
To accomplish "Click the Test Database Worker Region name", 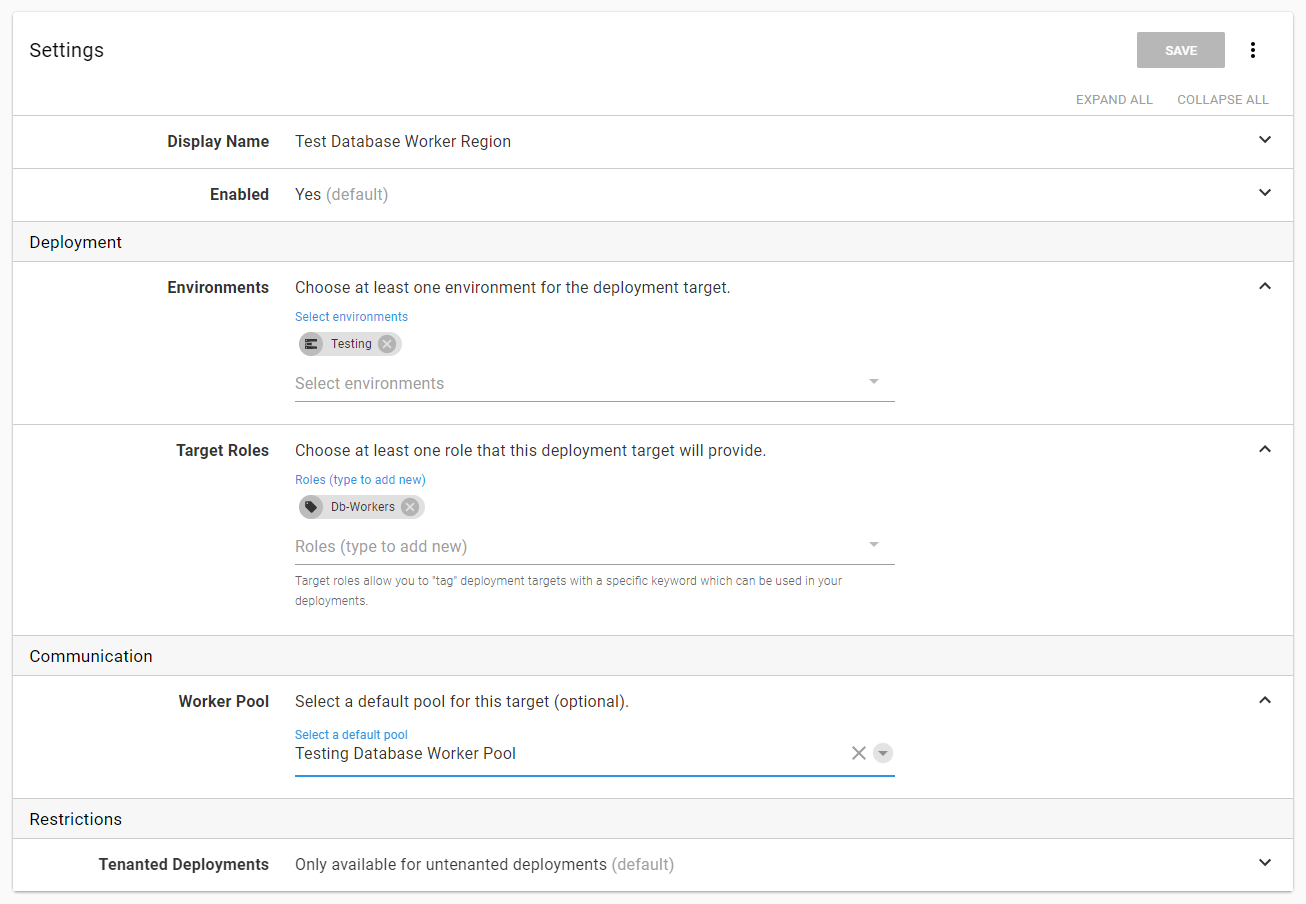I will click(403, 142).
